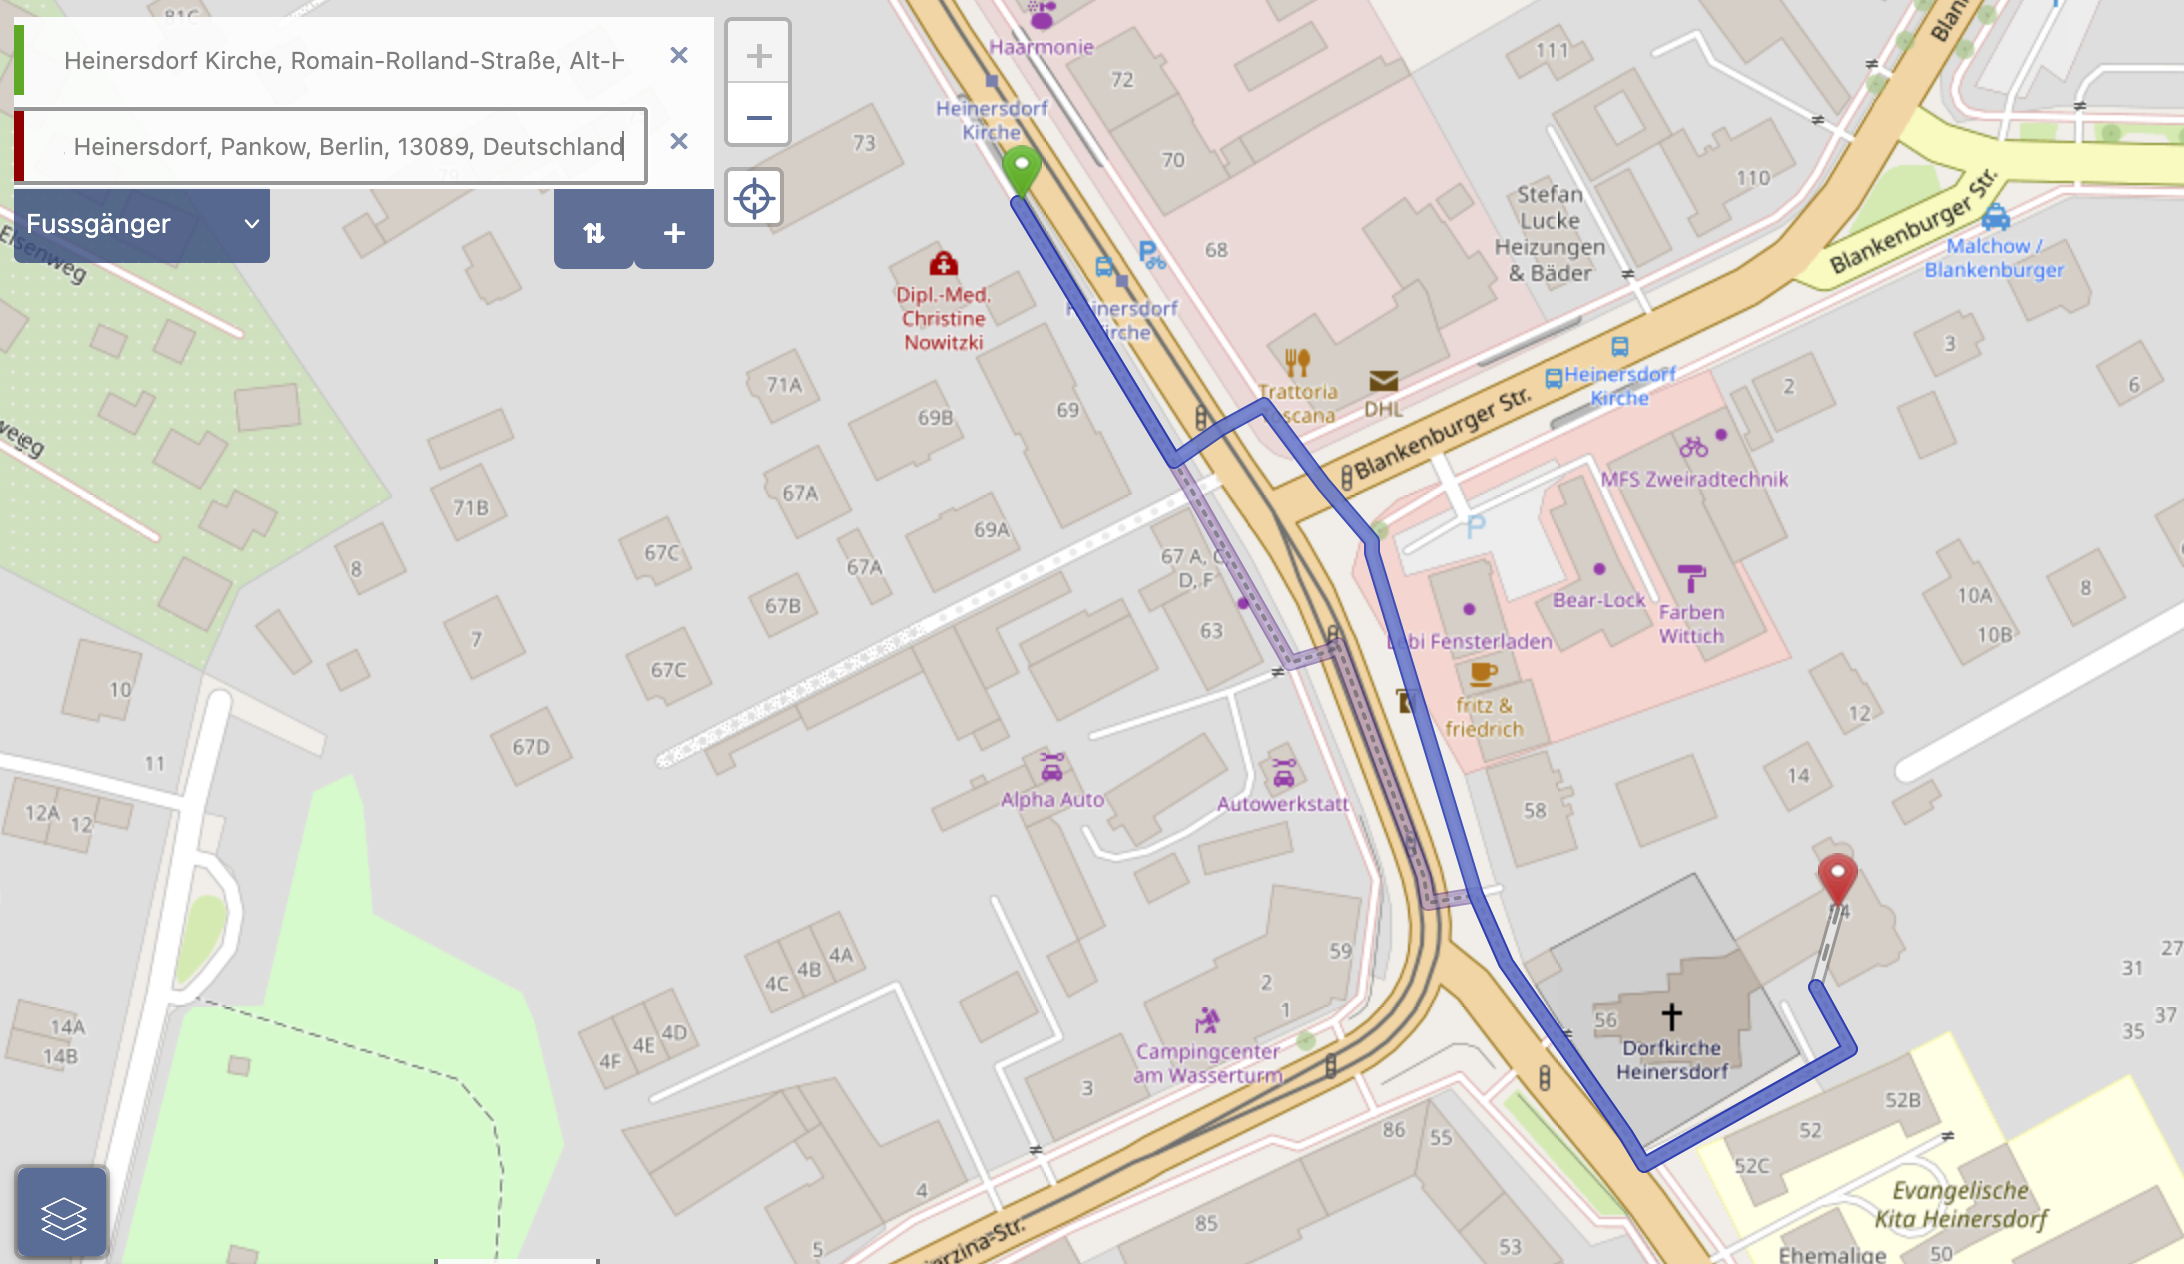2184x1264 pixels.
Task: Click the Trattoria restaurant icon
Action: pyautogui.click(x=1297, y=362)
